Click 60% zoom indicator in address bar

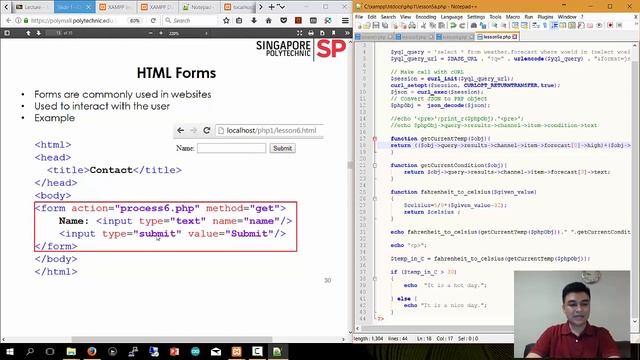[x=135, y=20]
